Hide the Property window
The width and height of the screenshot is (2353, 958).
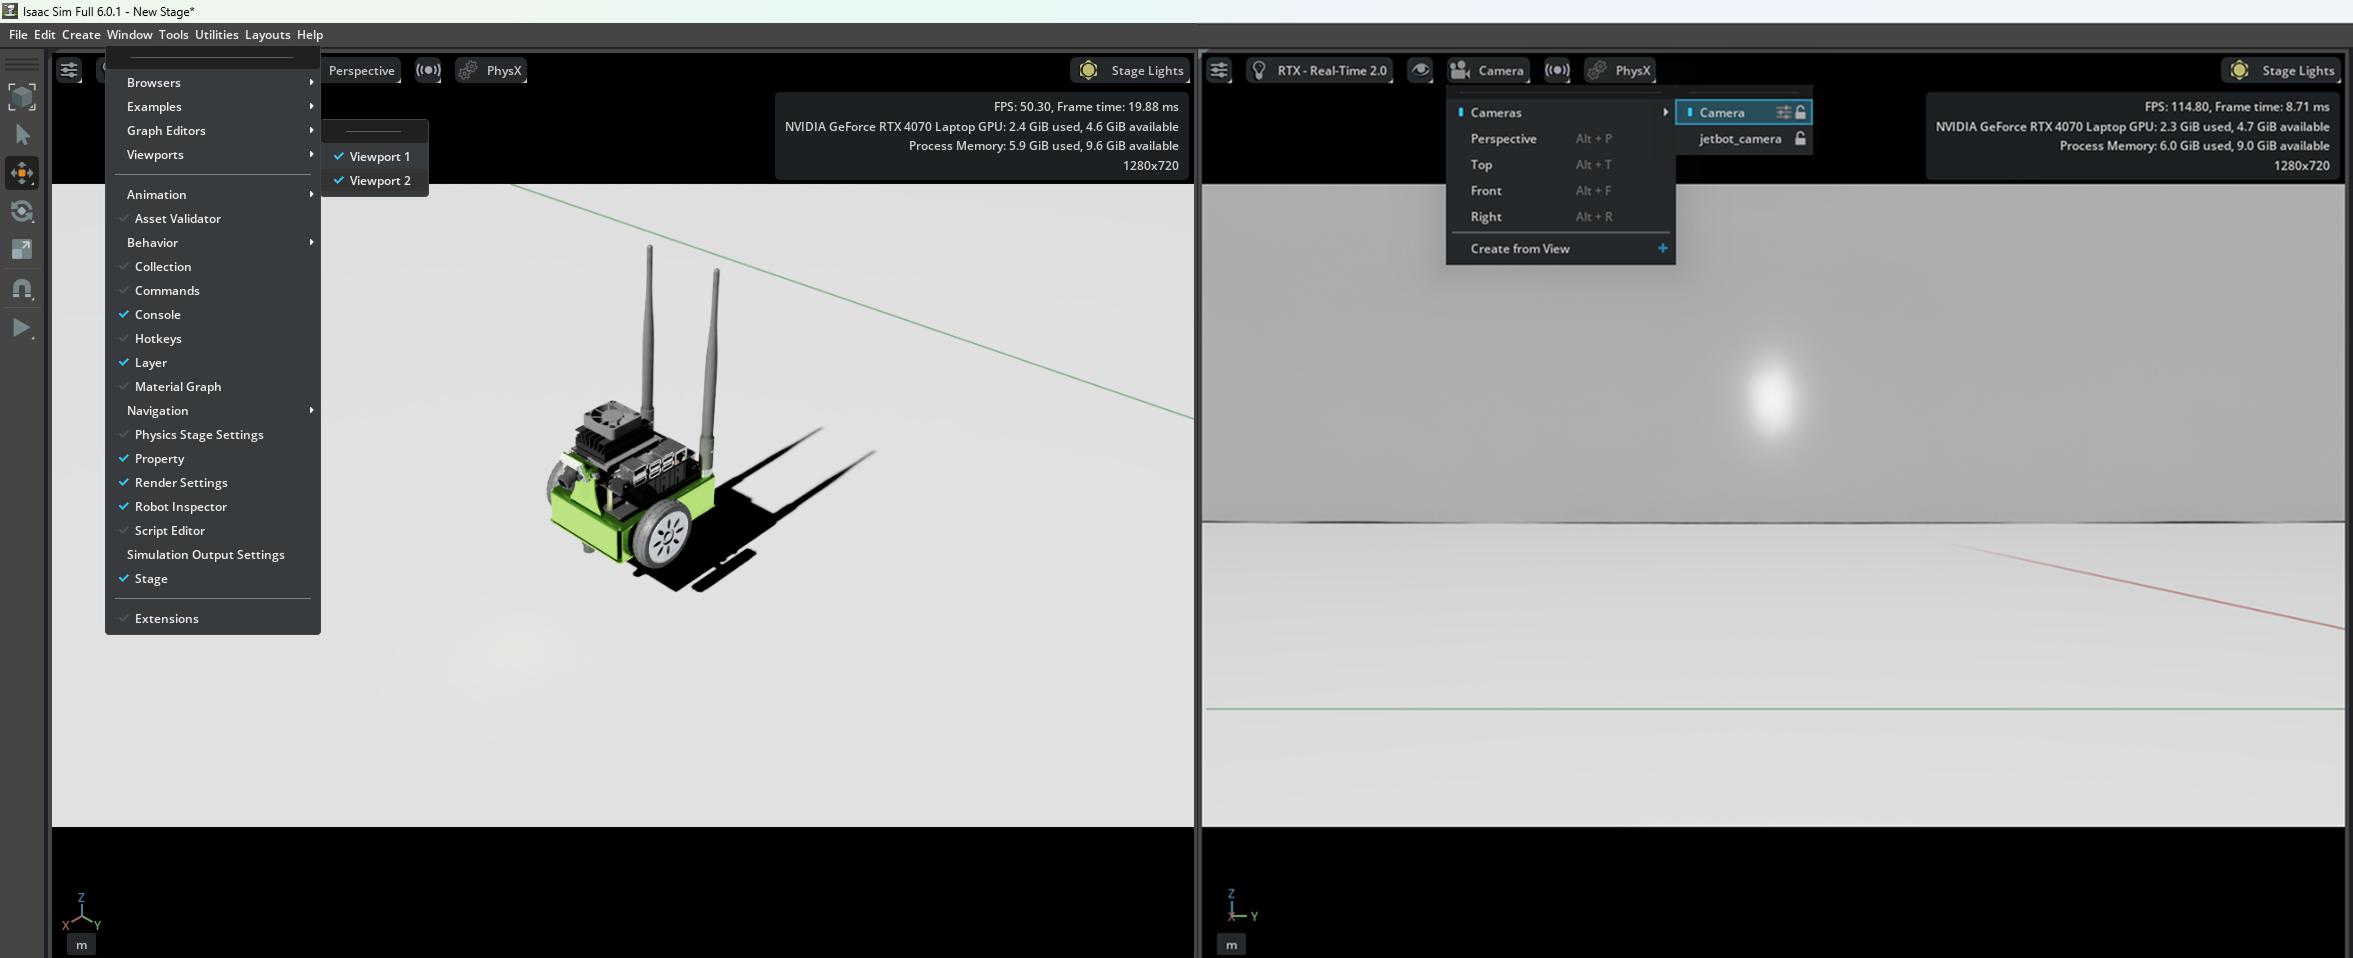point(213,459)
